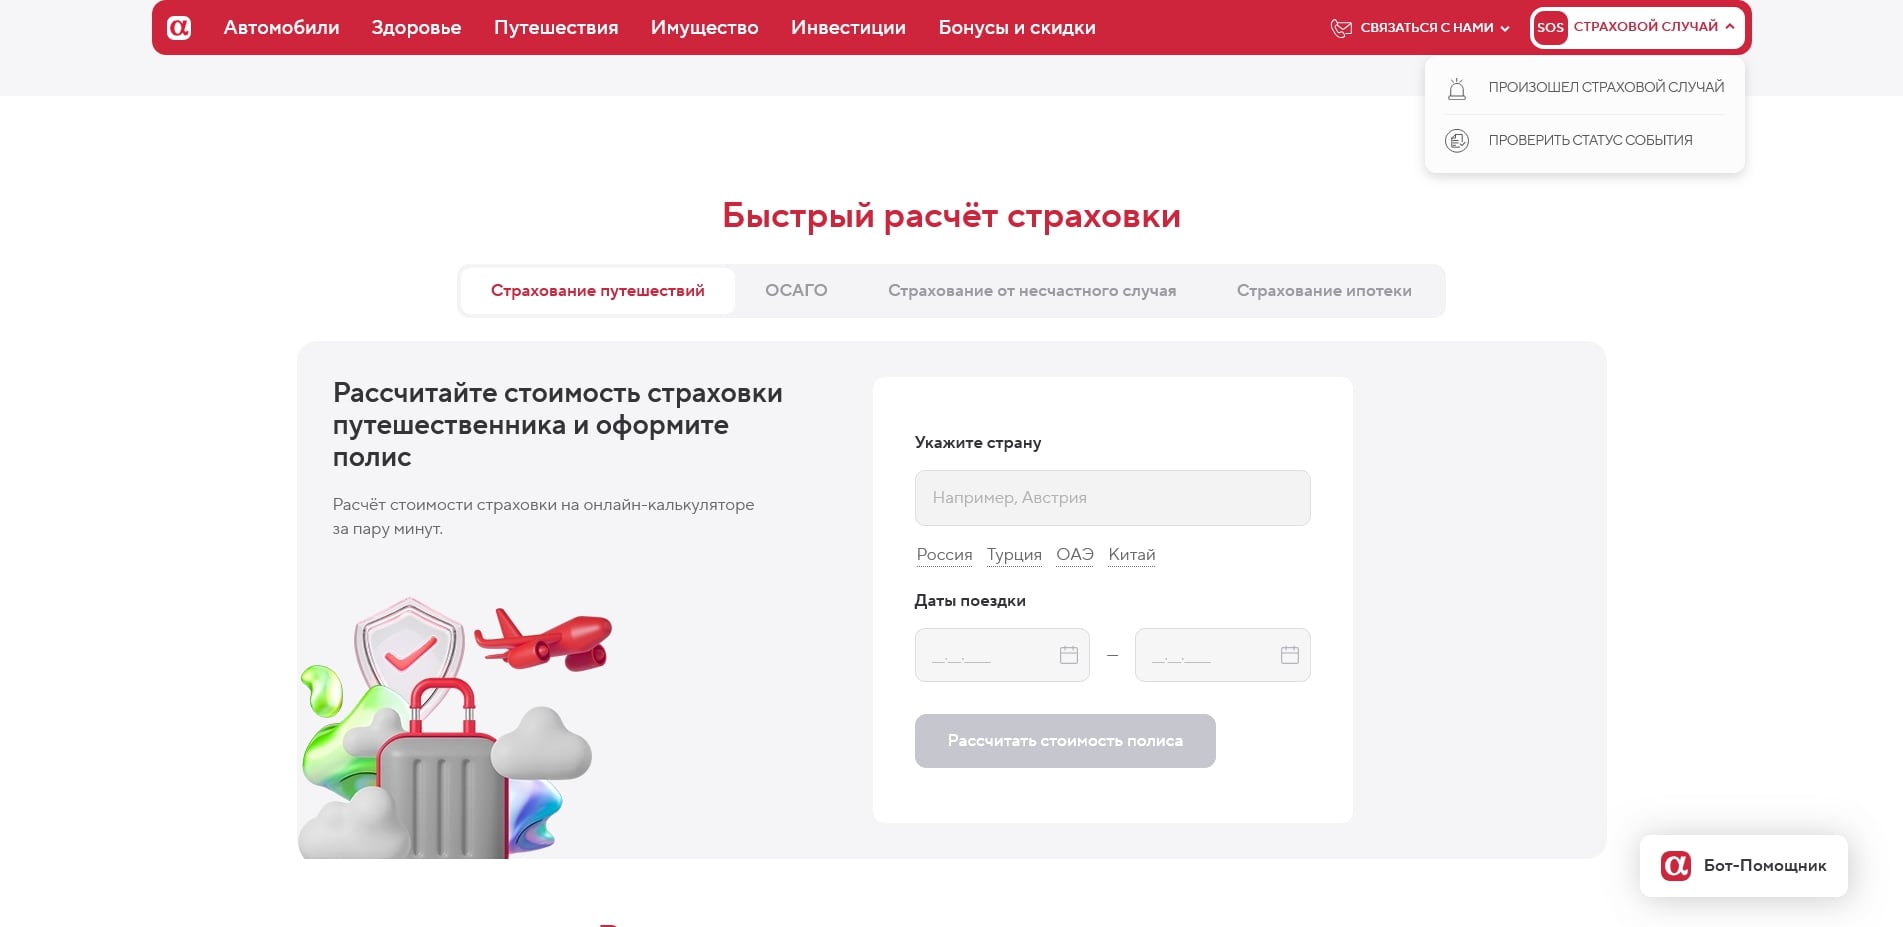Open the Бот-Помощник chat assistant
1903x927 pixels.
(1743, 866)
